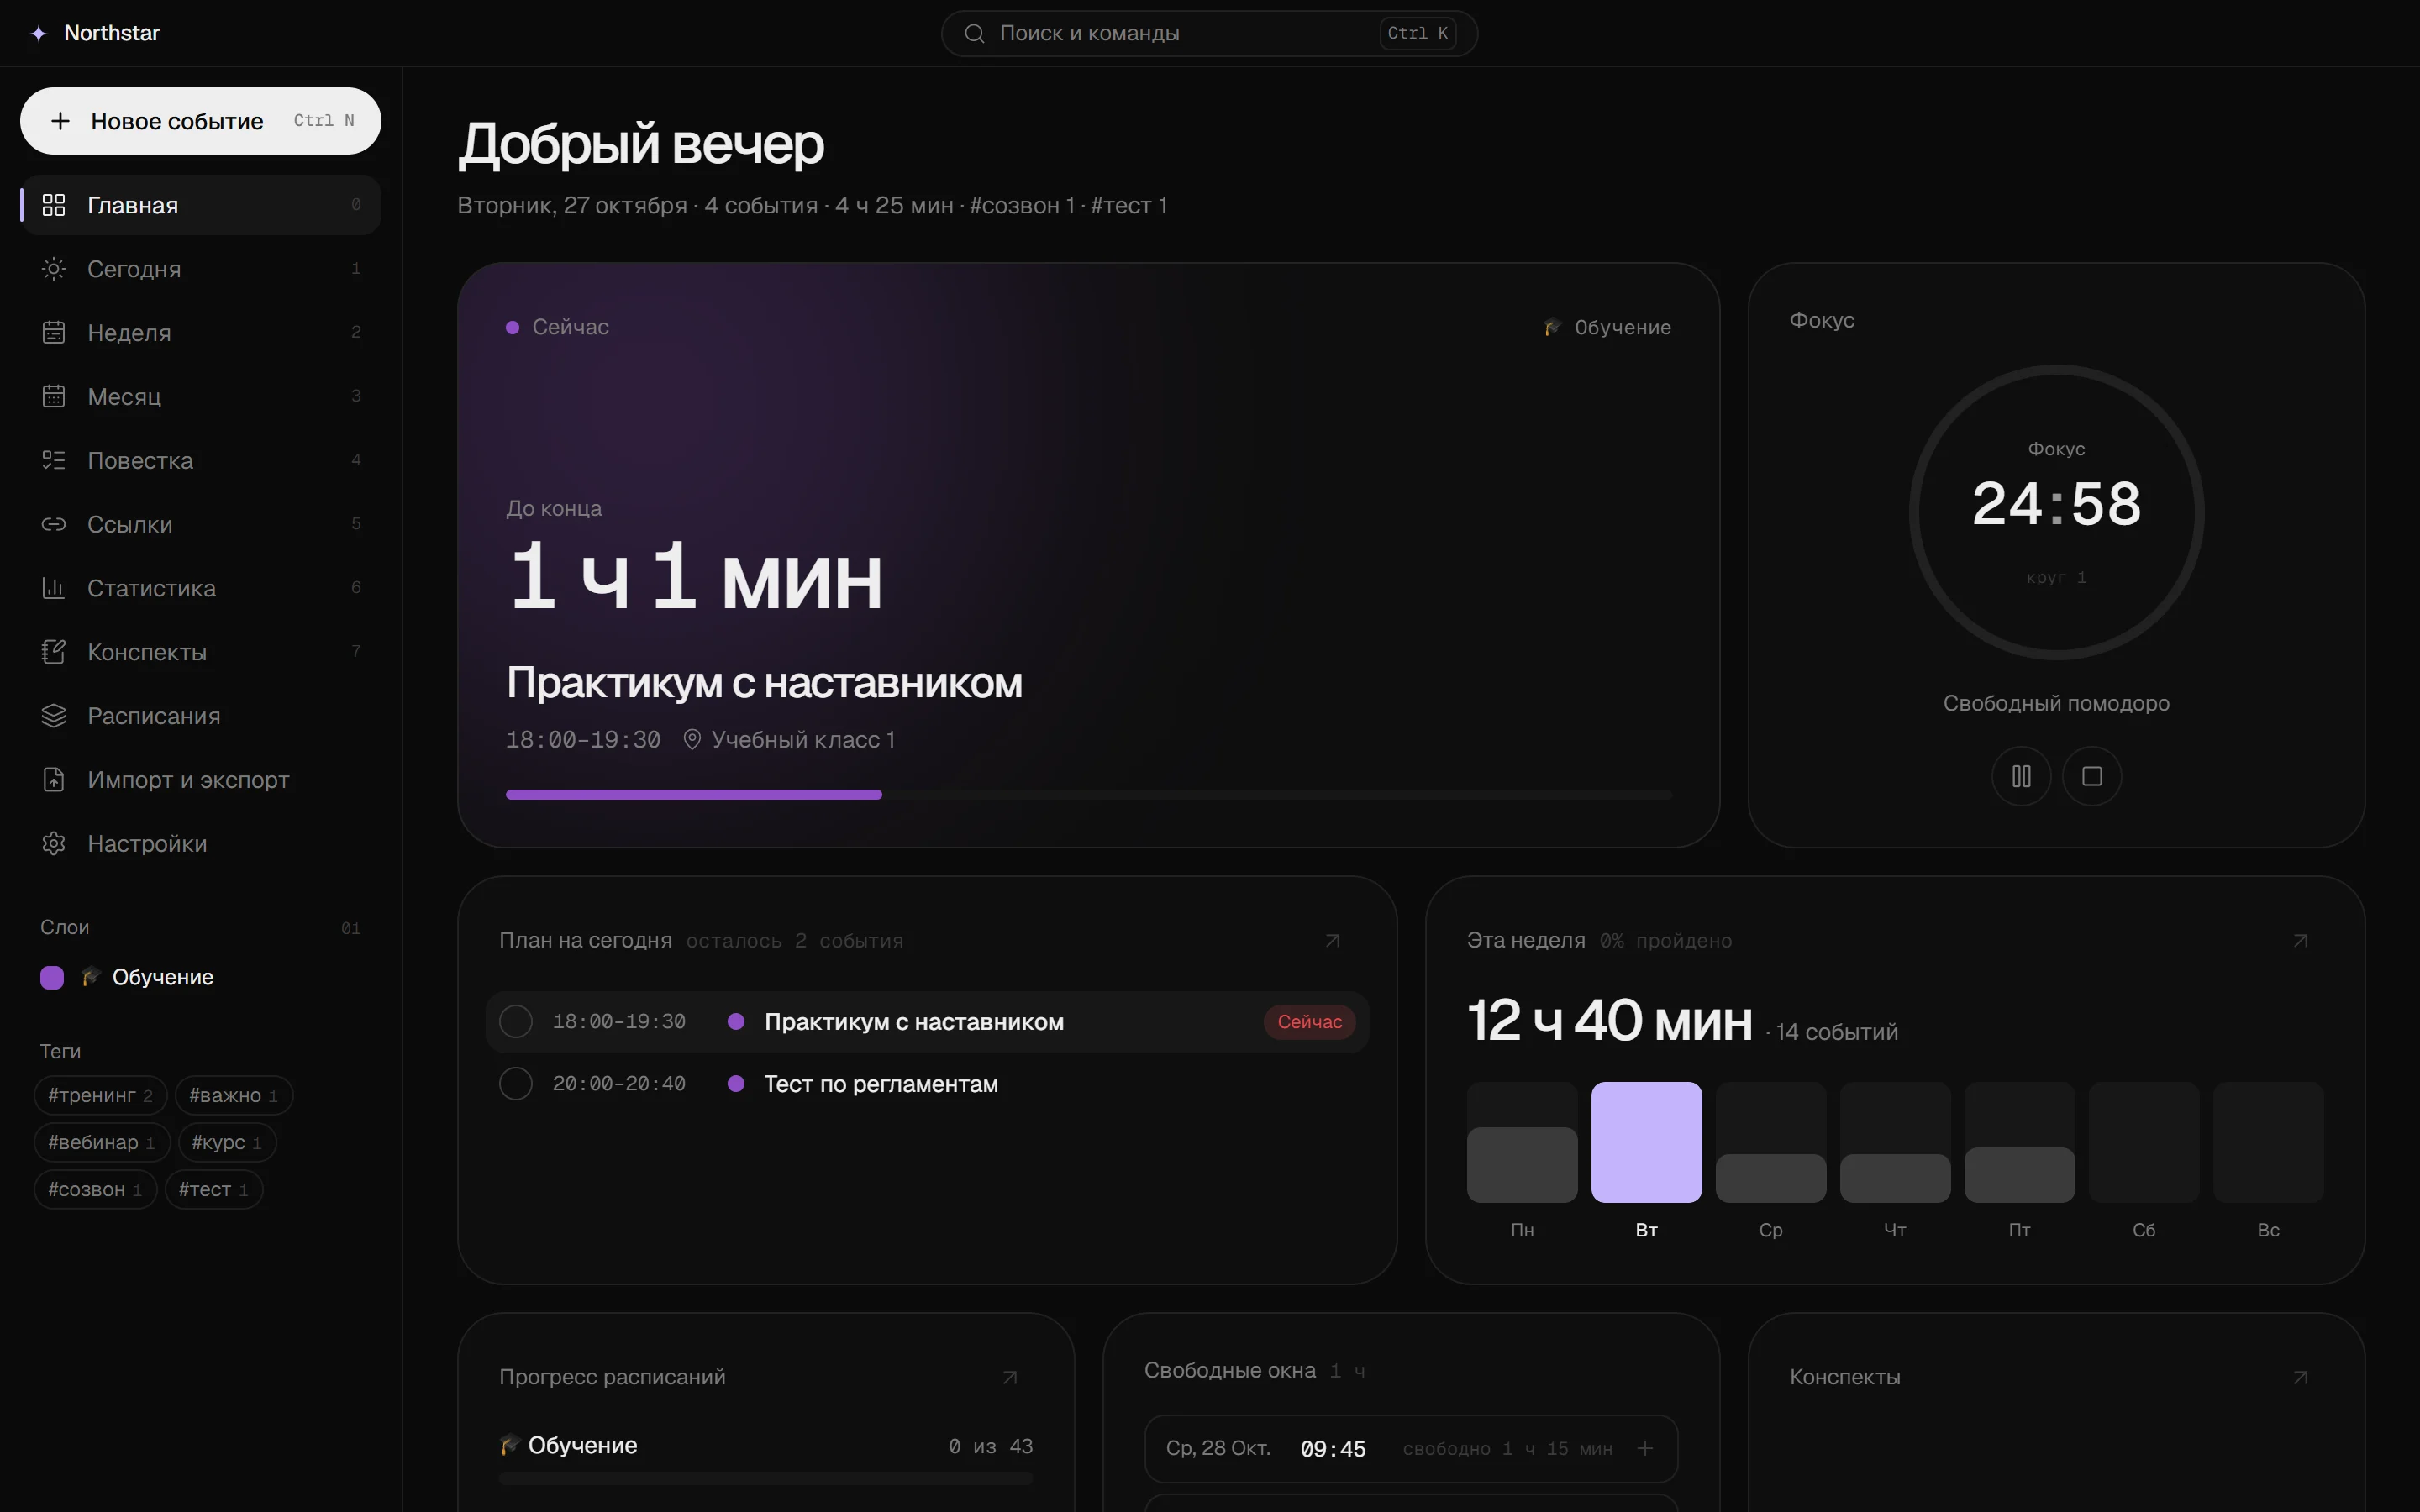Viewport: 2420px width, 1512px height.
Task: Filter by #курс tag
Action: pos(227,1142)
